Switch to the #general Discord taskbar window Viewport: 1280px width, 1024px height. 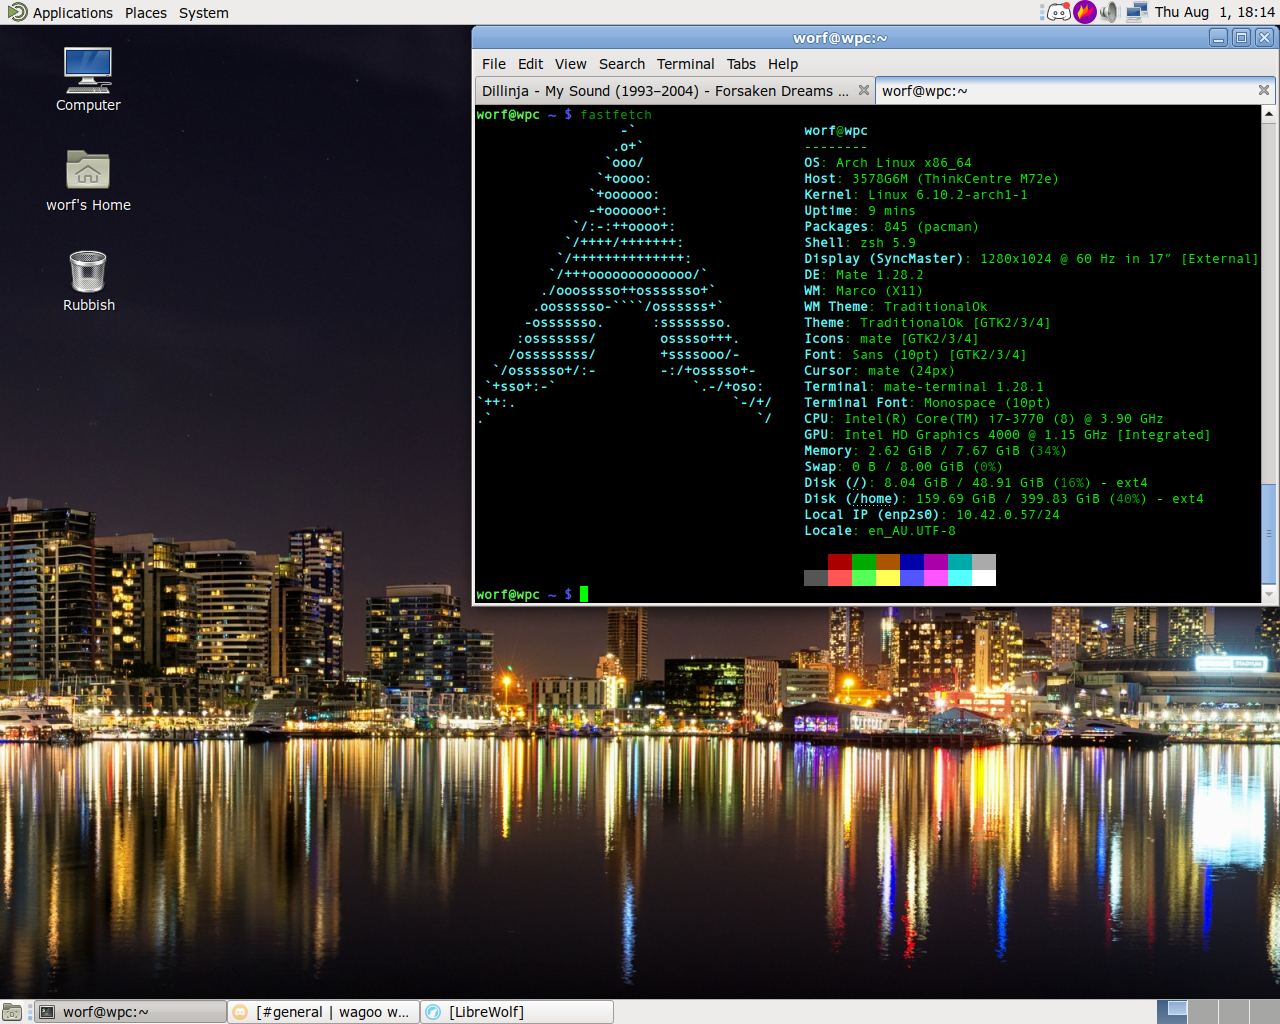(x=322, y=1012)
